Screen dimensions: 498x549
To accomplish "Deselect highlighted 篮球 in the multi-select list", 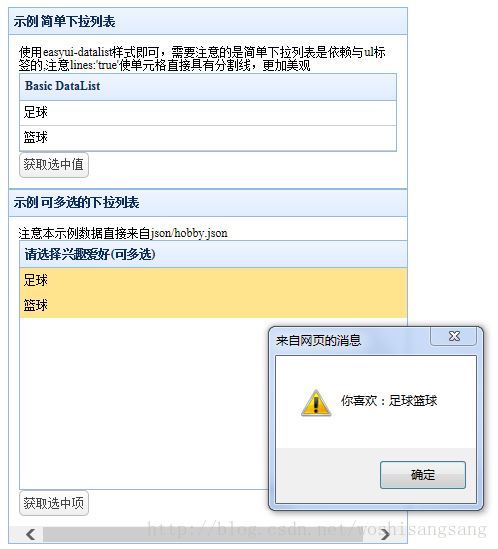I will tap(213, 305).
